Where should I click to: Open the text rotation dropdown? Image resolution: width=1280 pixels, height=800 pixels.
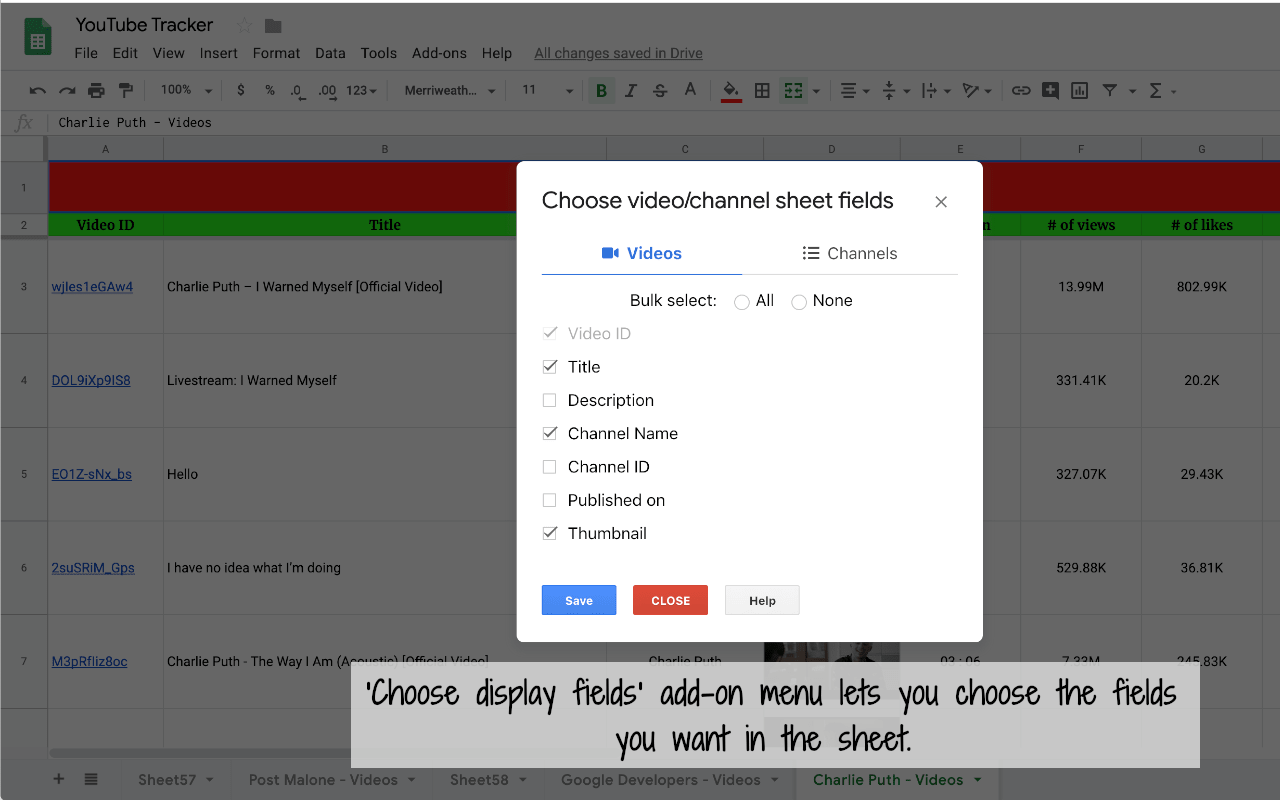(x=976, y=91)
